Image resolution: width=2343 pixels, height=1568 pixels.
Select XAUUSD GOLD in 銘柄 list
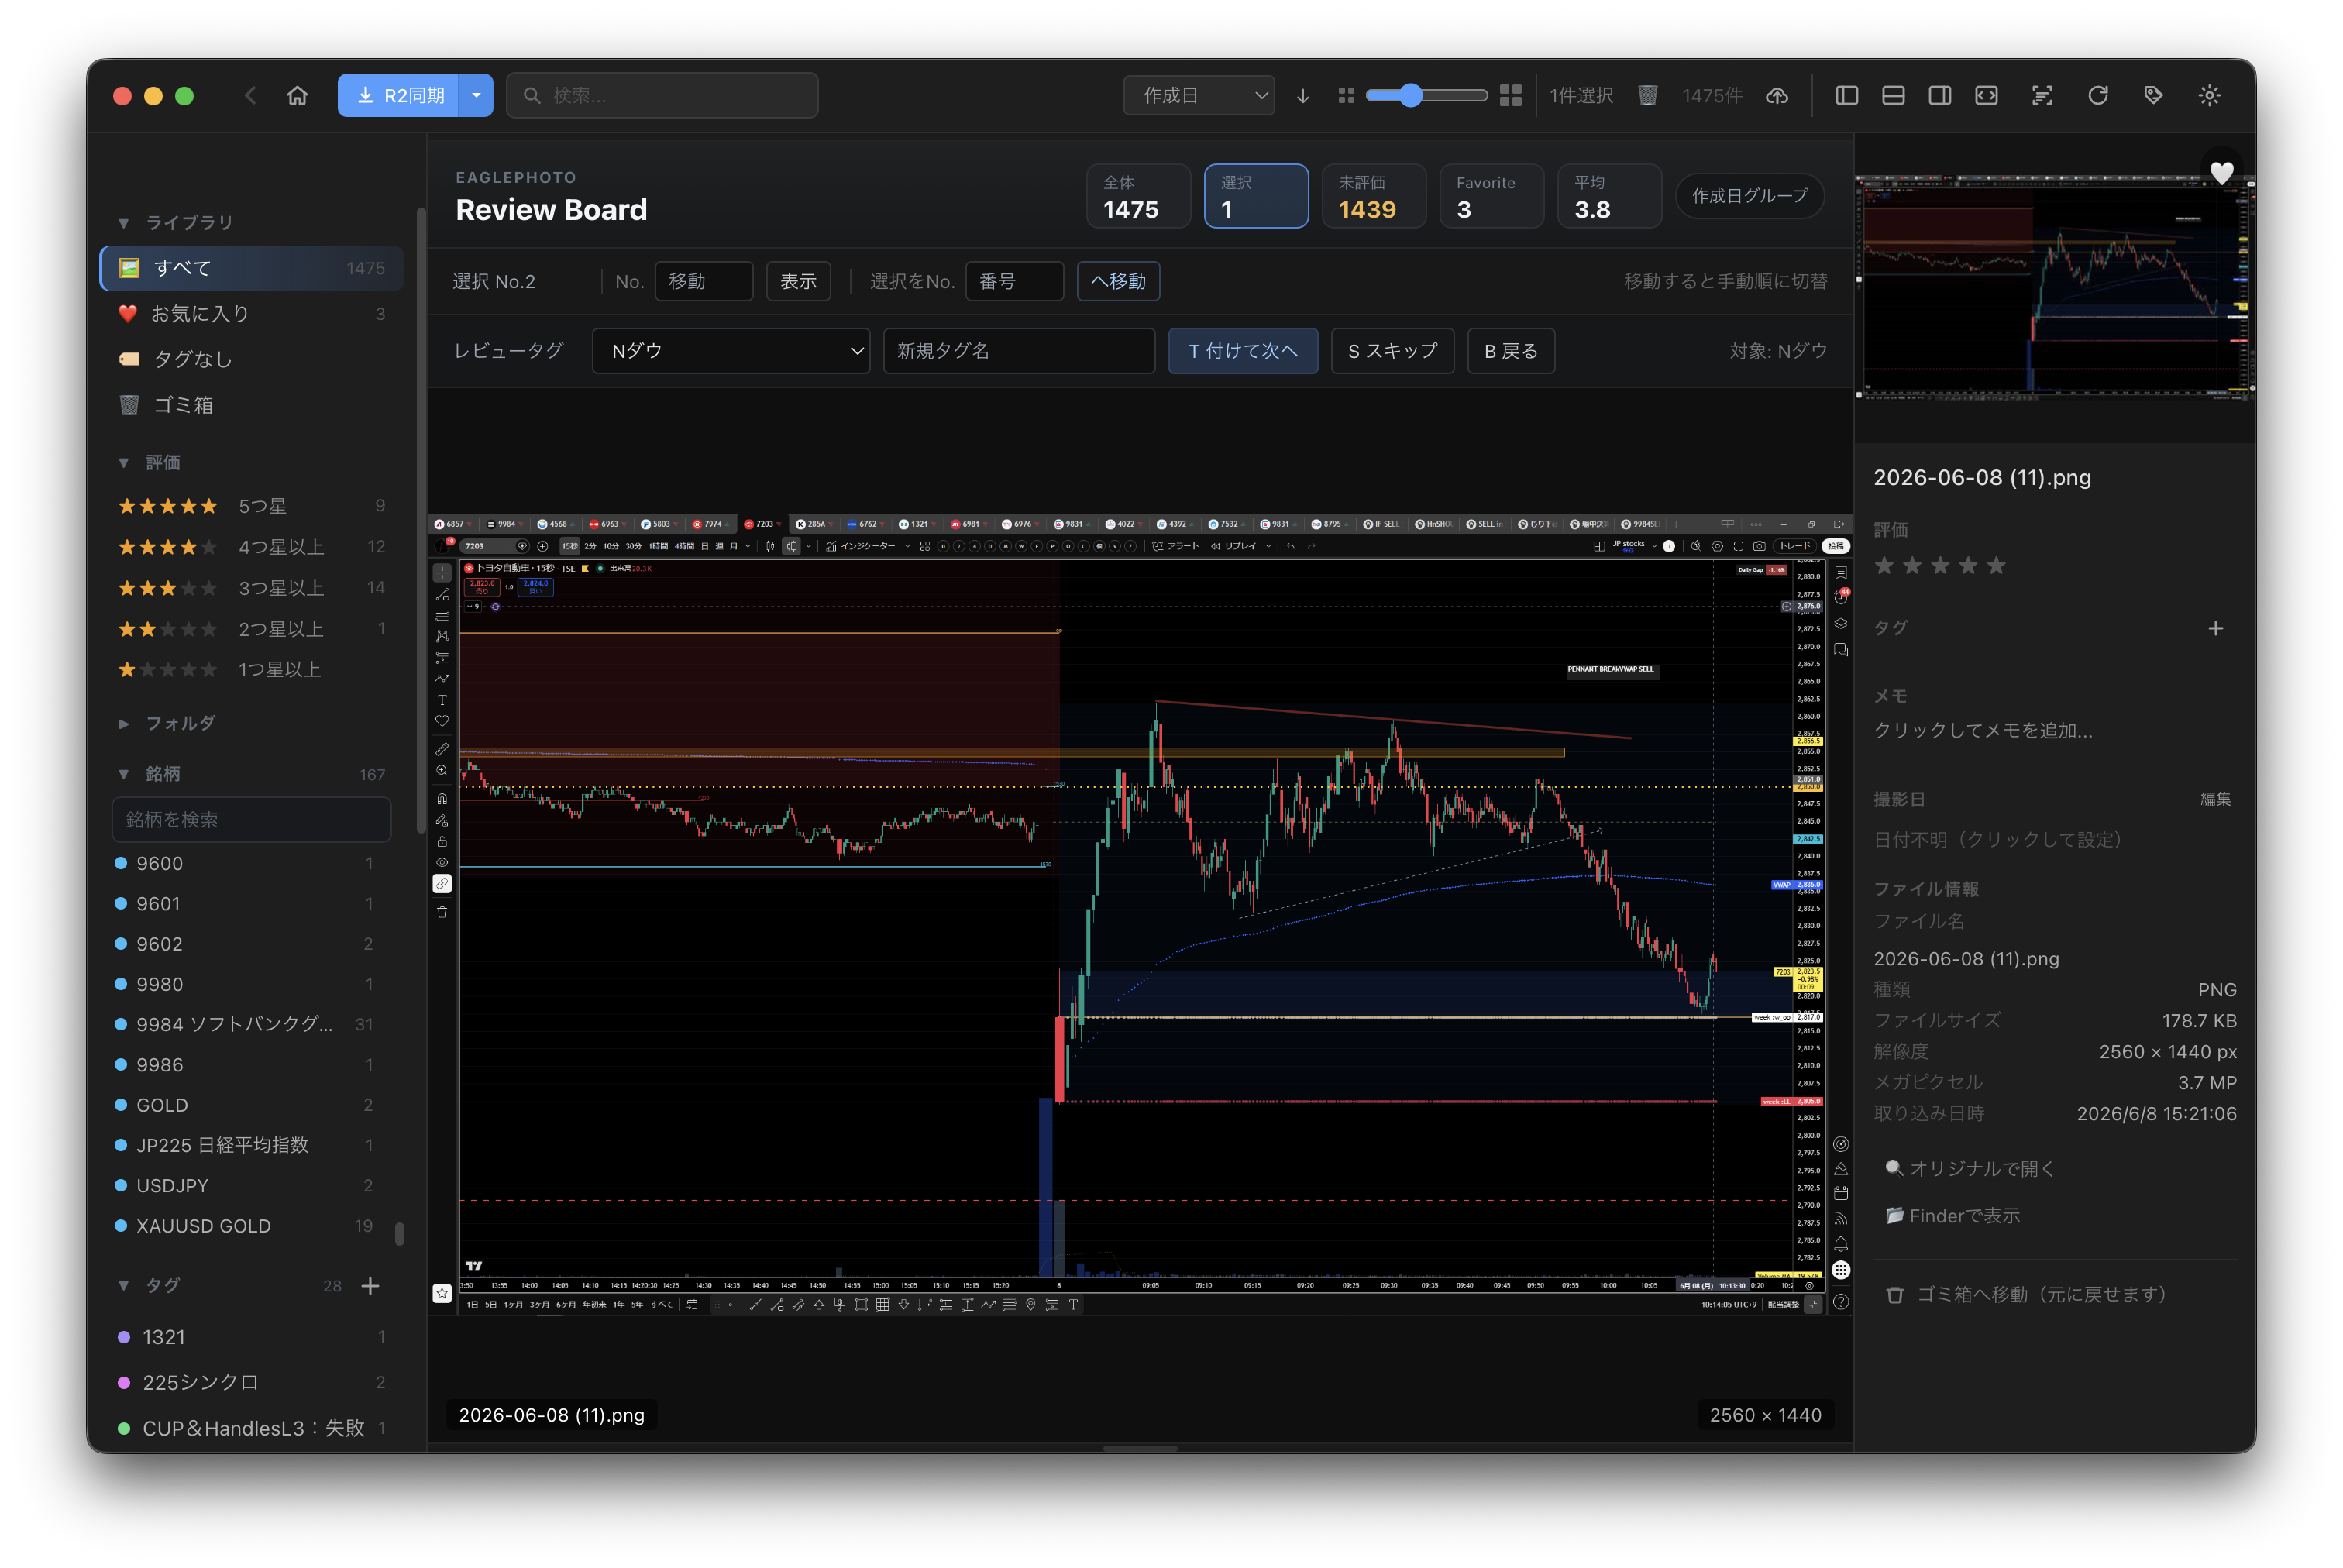coord(244,1225)
